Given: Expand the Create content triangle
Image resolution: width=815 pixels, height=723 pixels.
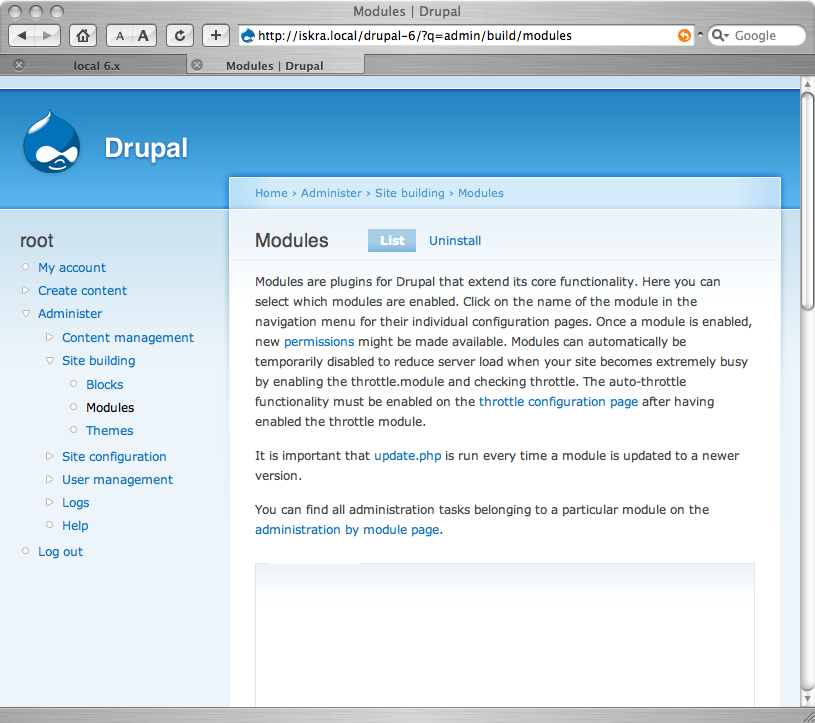Looking at the screenshot, I should click(x=25, y=290).
